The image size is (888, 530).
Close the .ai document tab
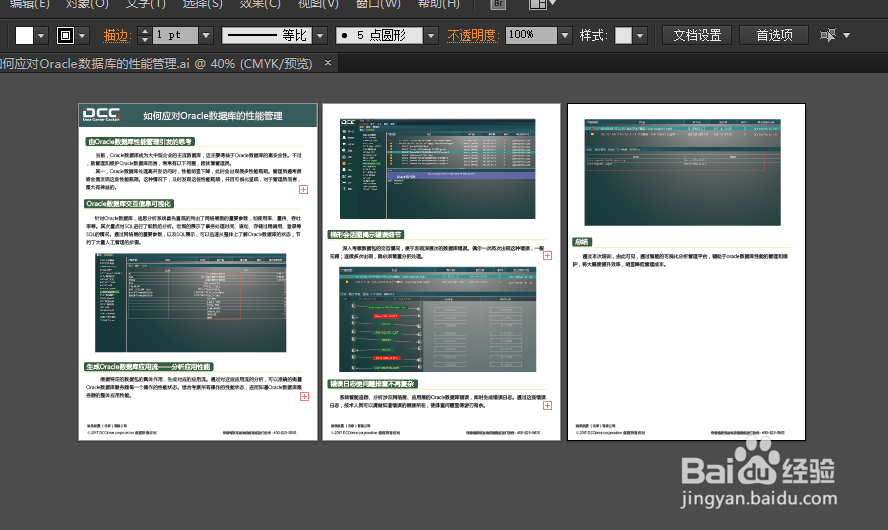(x=328, y=63)
